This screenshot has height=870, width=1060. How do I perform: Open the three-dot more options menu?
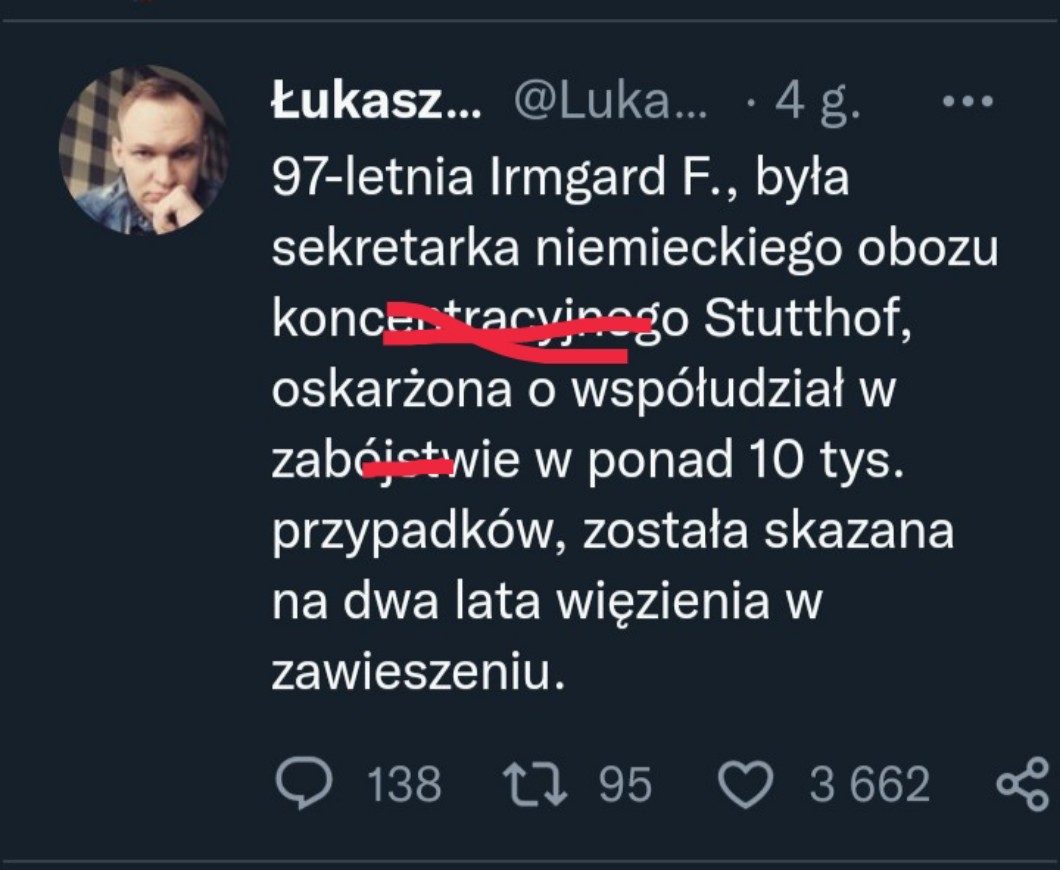[x=967, y=102]
